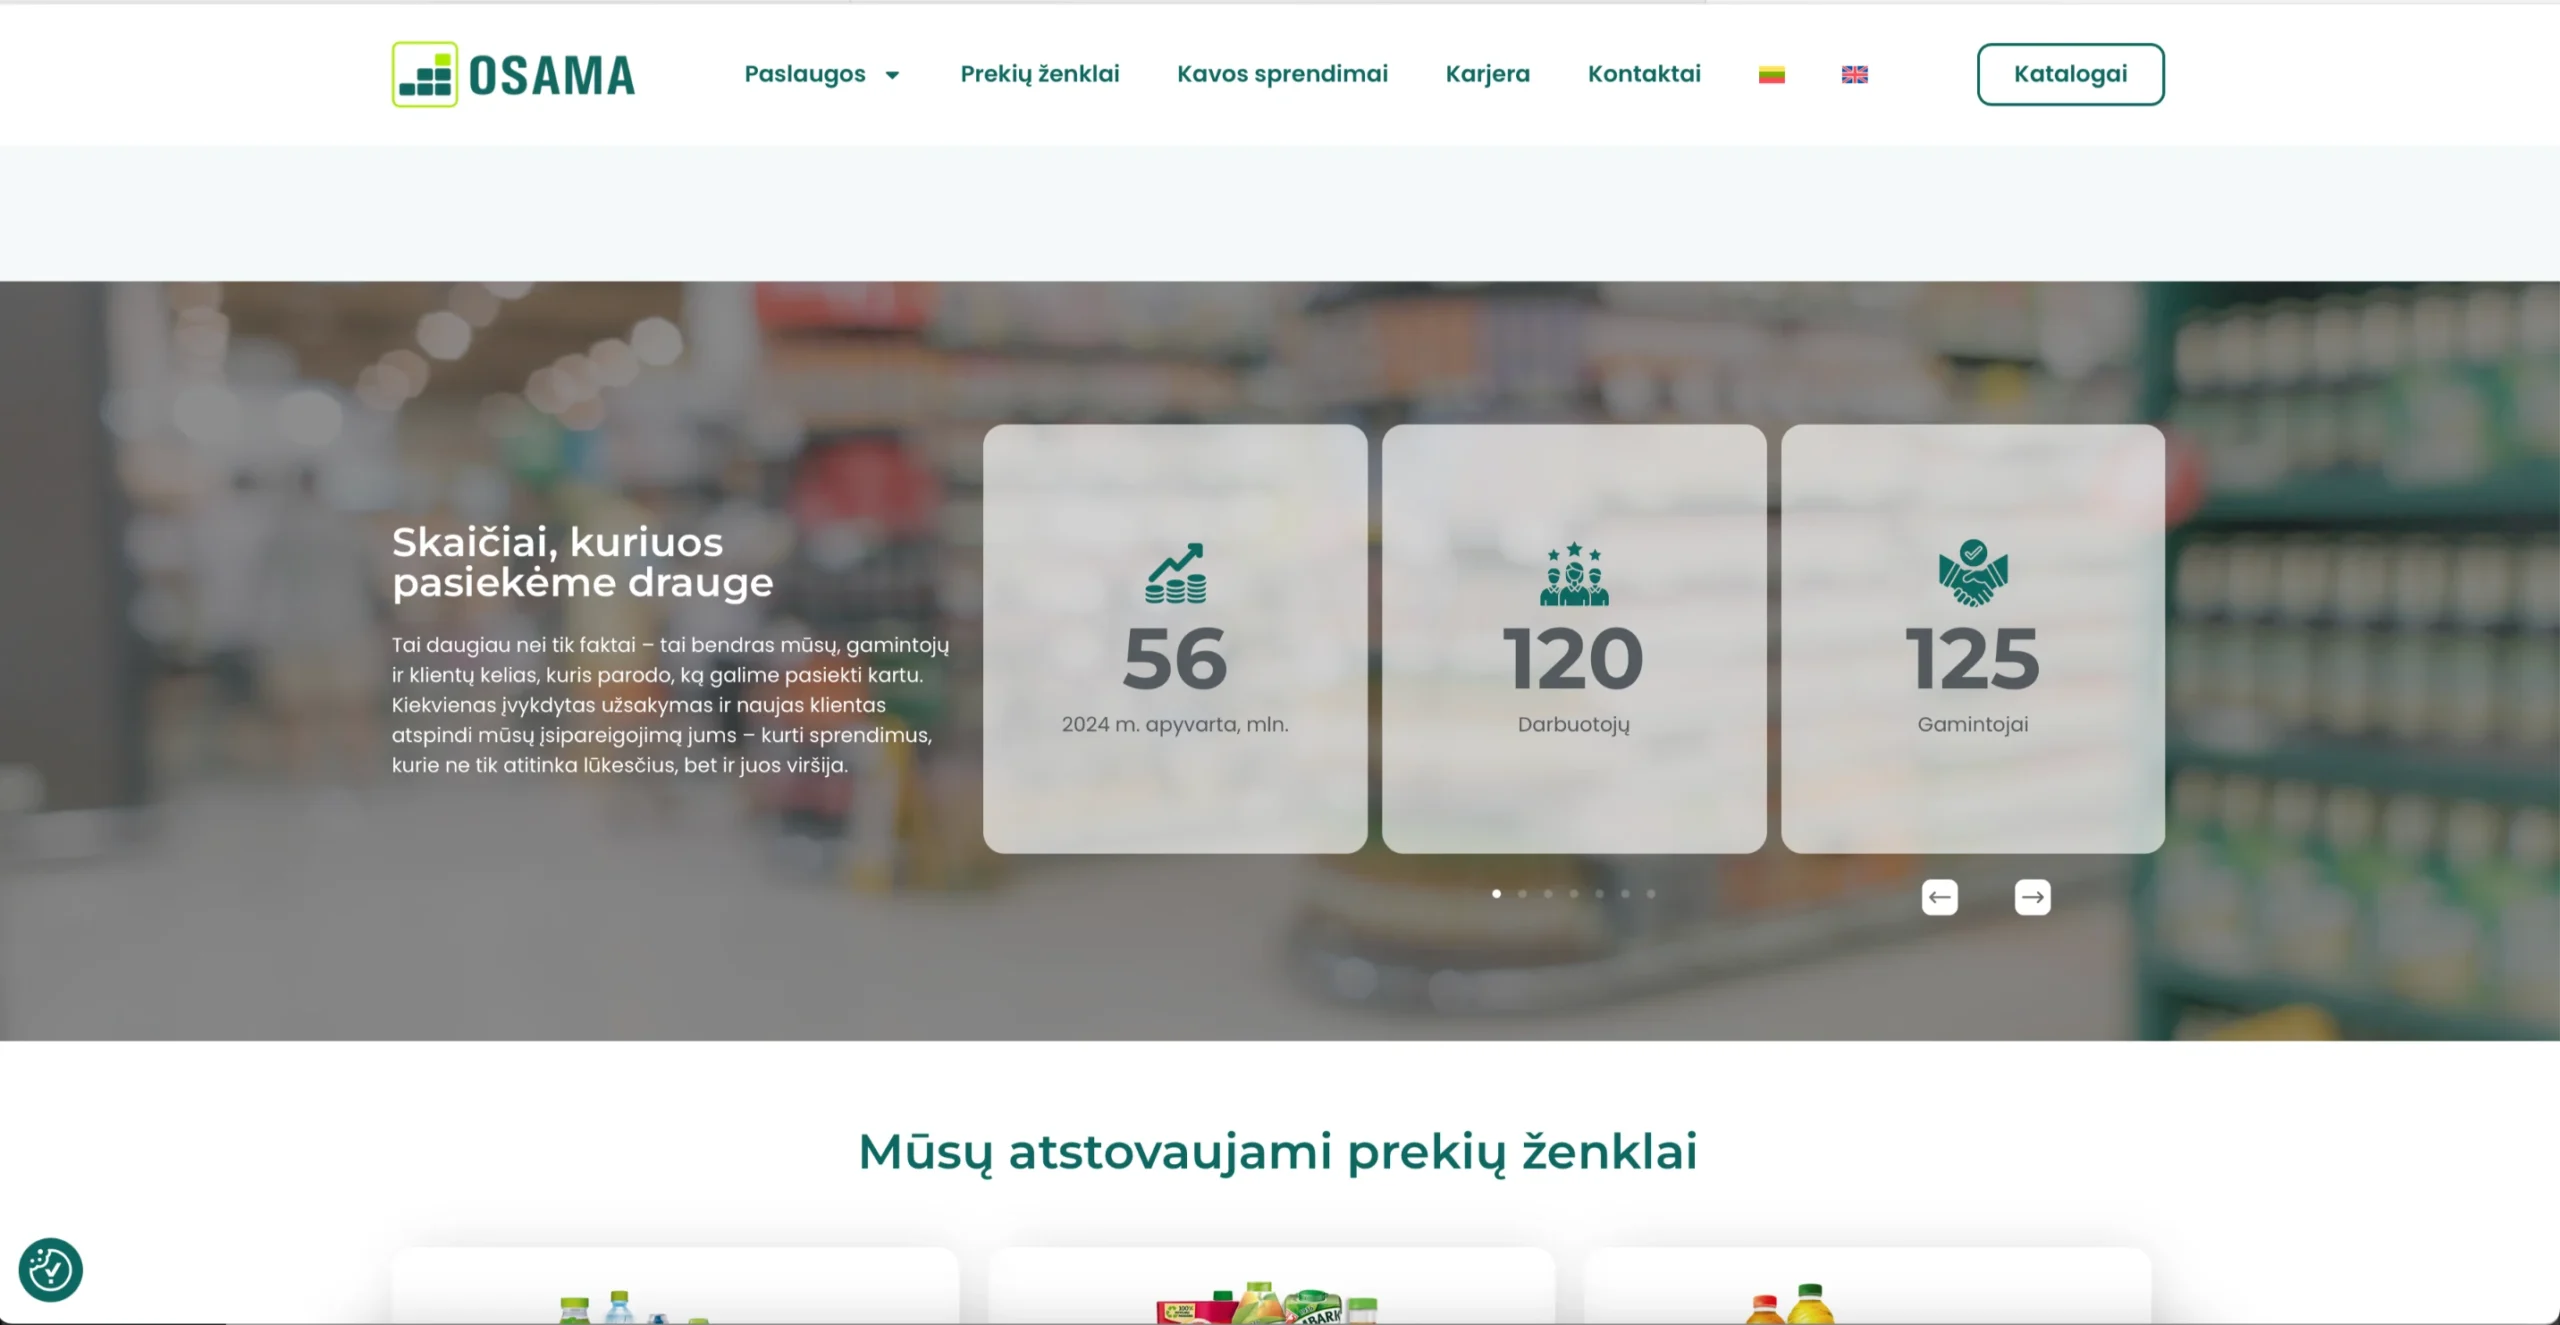Select the last carousel pagination dot
Viewport: 2560px width, 1325px height.
[1651, 894]
